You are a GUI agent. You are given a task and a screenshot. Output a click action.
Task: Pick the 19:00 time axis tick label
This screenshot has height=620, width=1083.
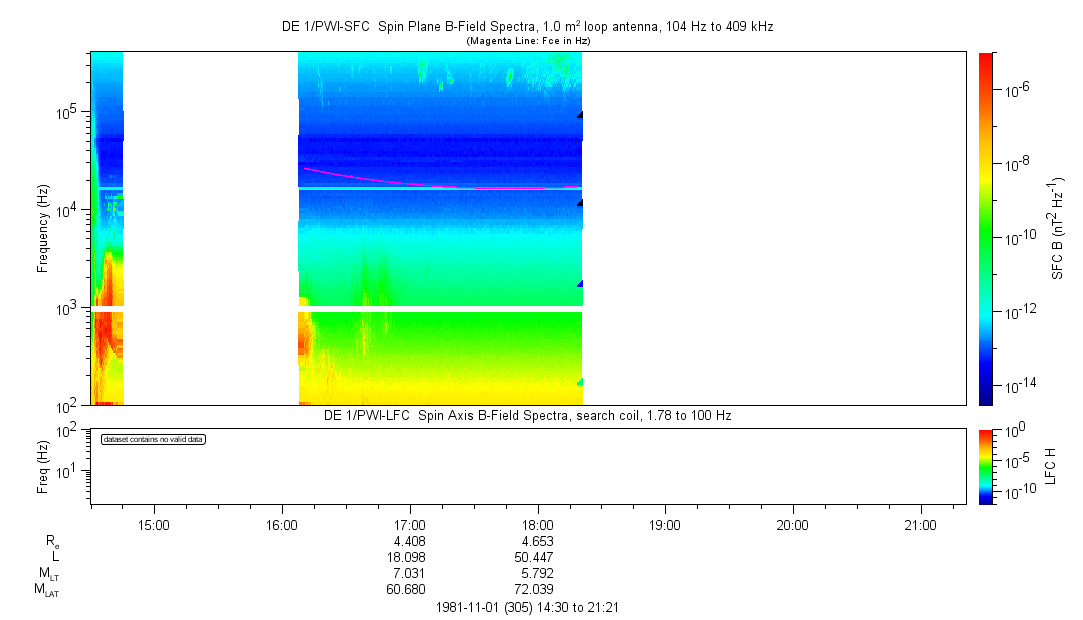pyautogui.click(x=665, y=523)
